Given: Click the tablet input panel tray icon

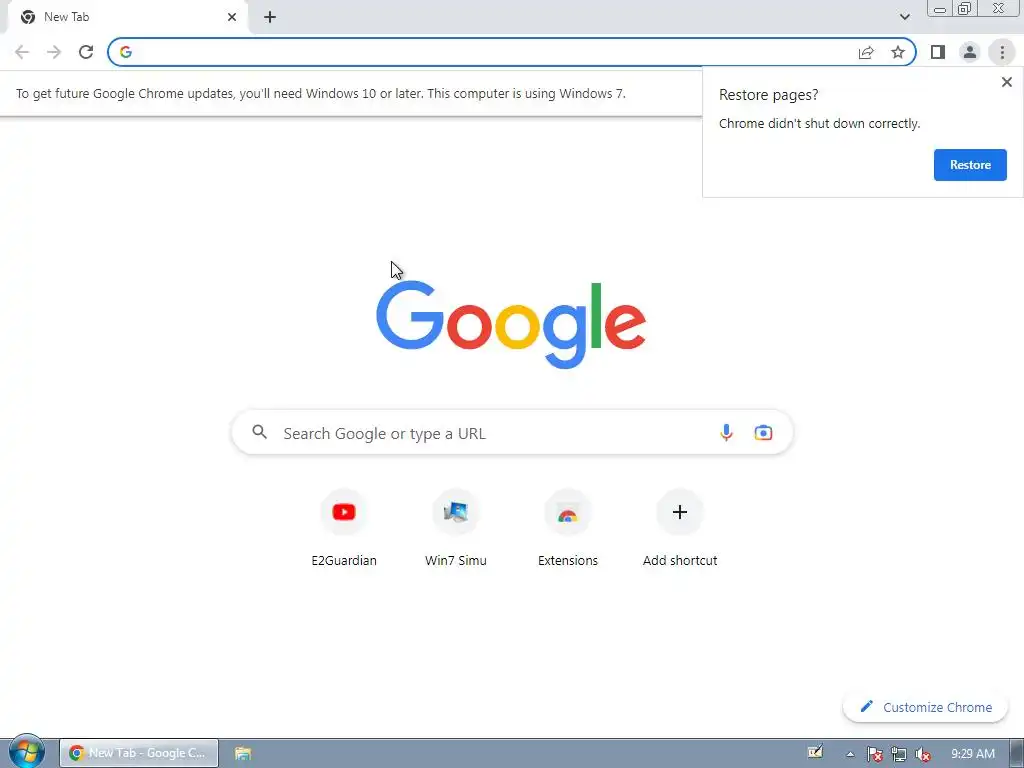Looking at the screenshot, I should click(x=815, y=752).
